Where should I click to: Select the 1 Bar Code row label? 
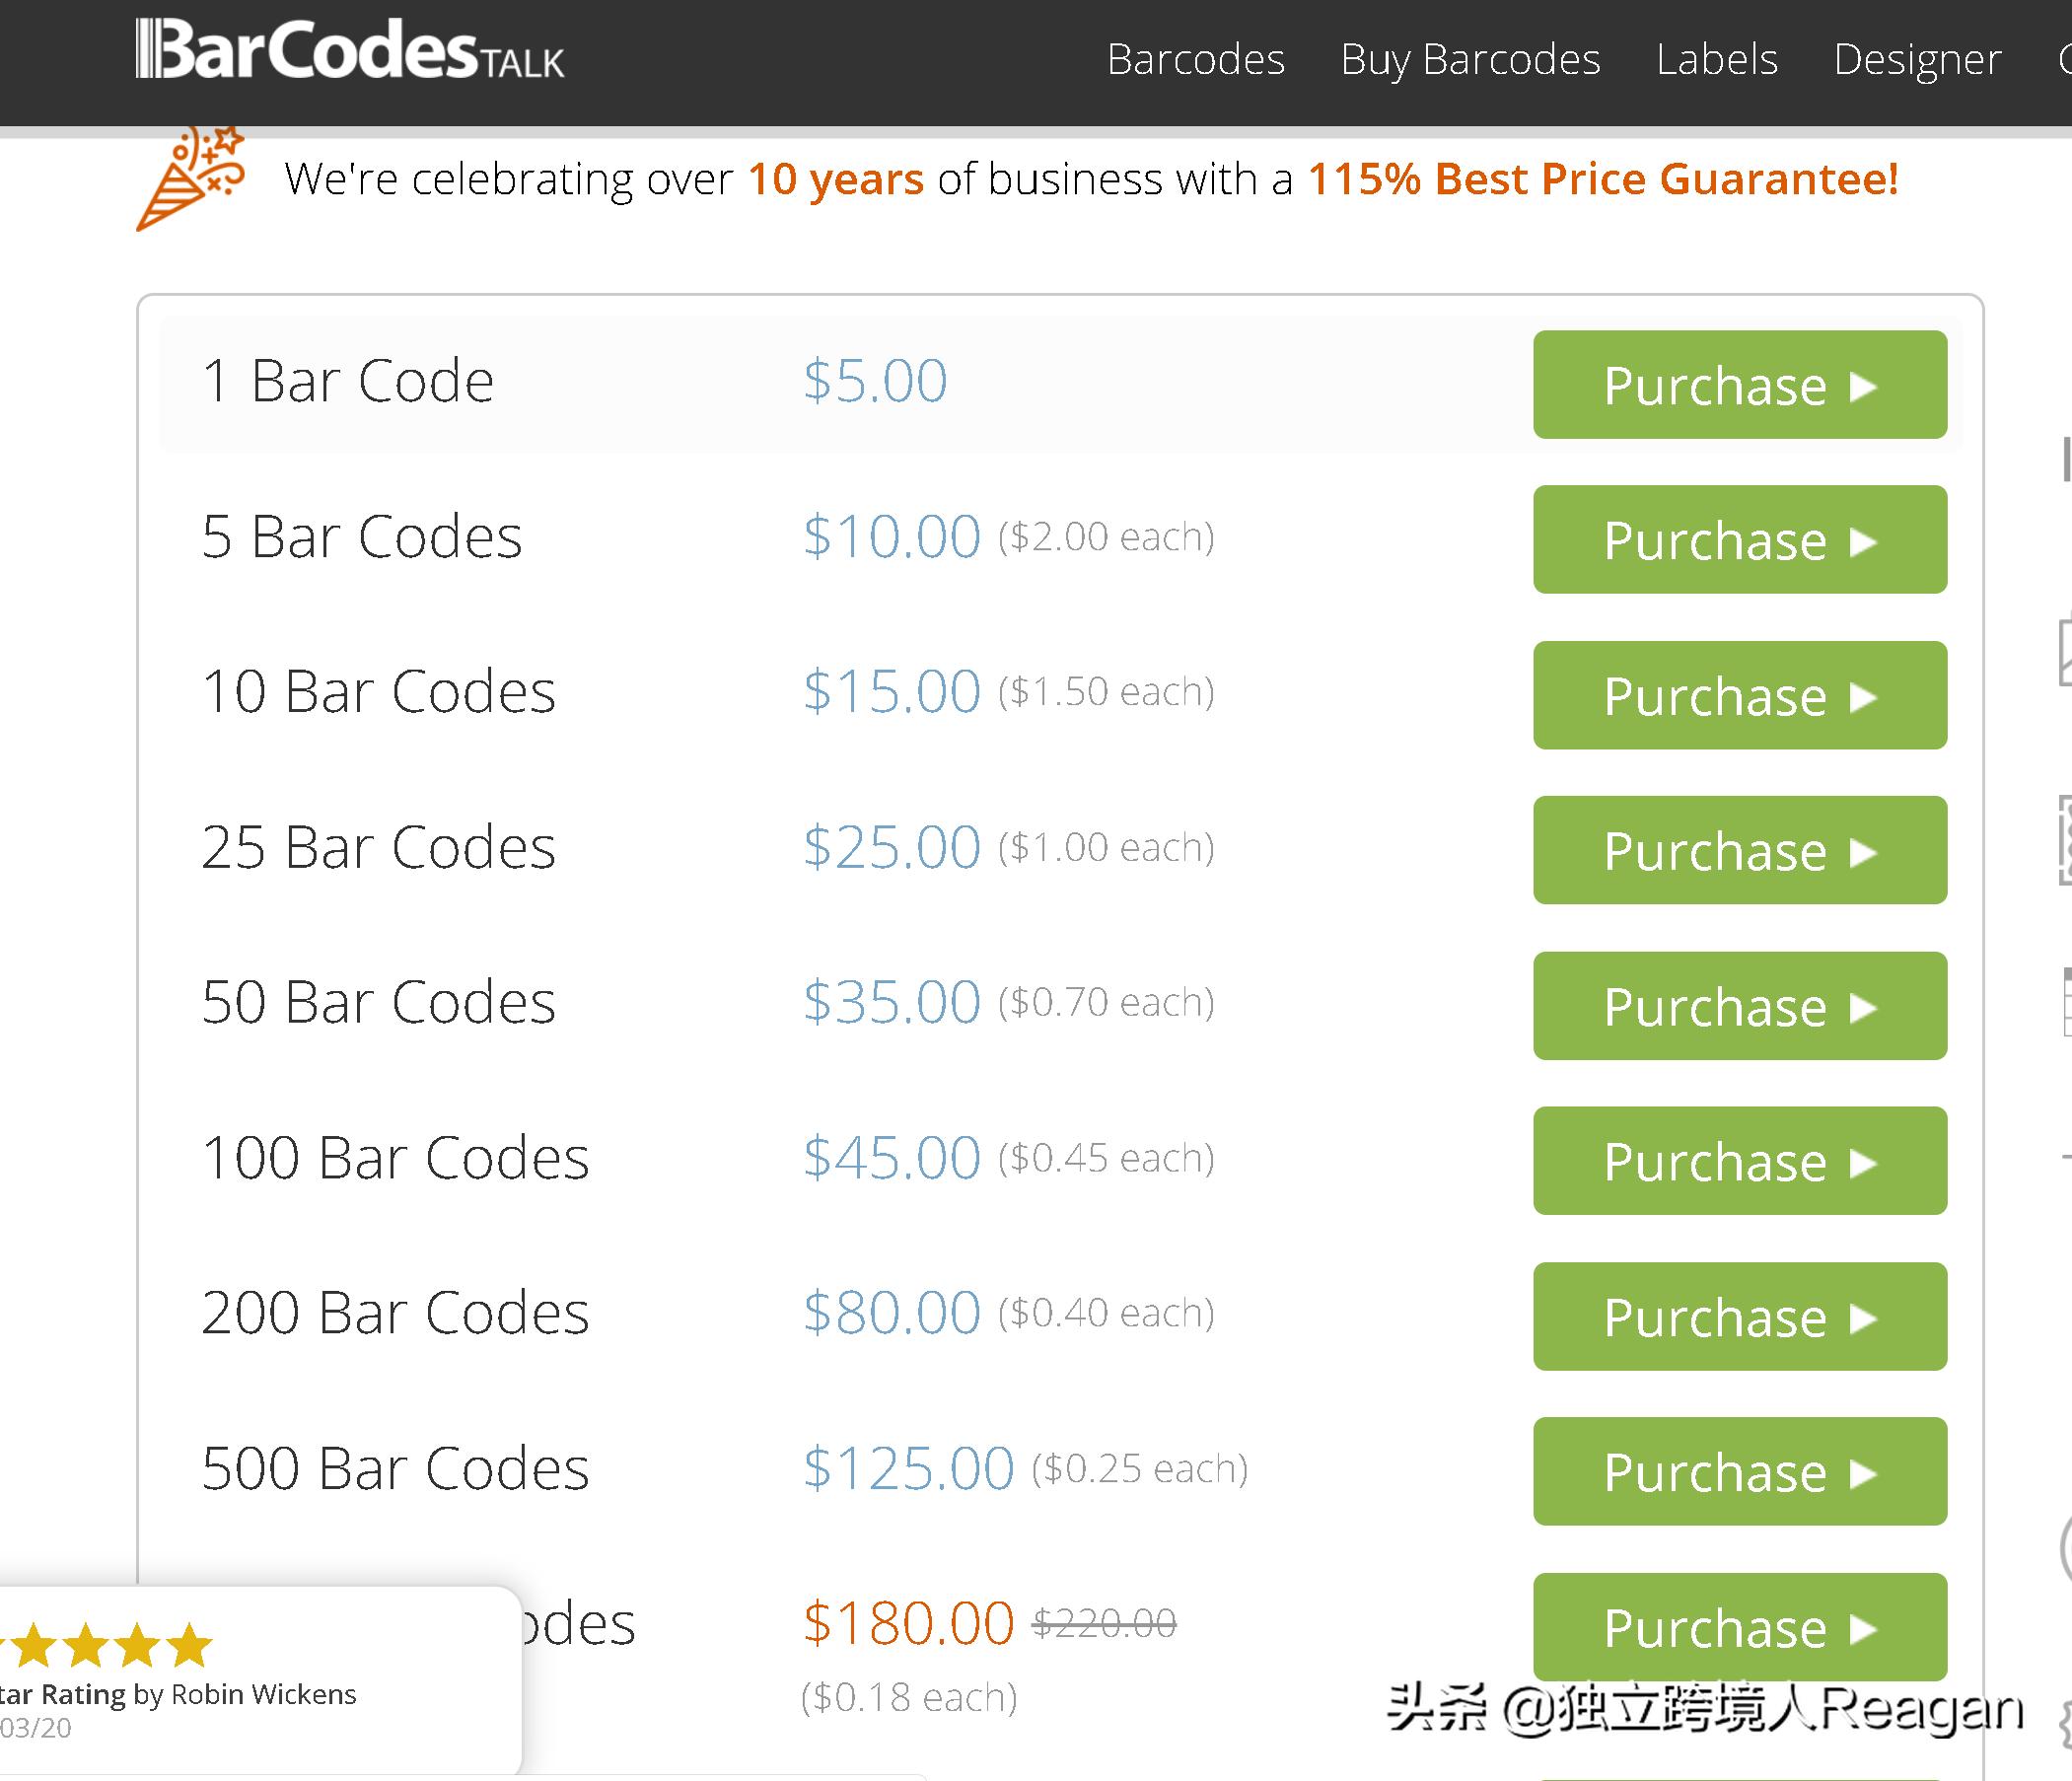[x=347, y=381]
